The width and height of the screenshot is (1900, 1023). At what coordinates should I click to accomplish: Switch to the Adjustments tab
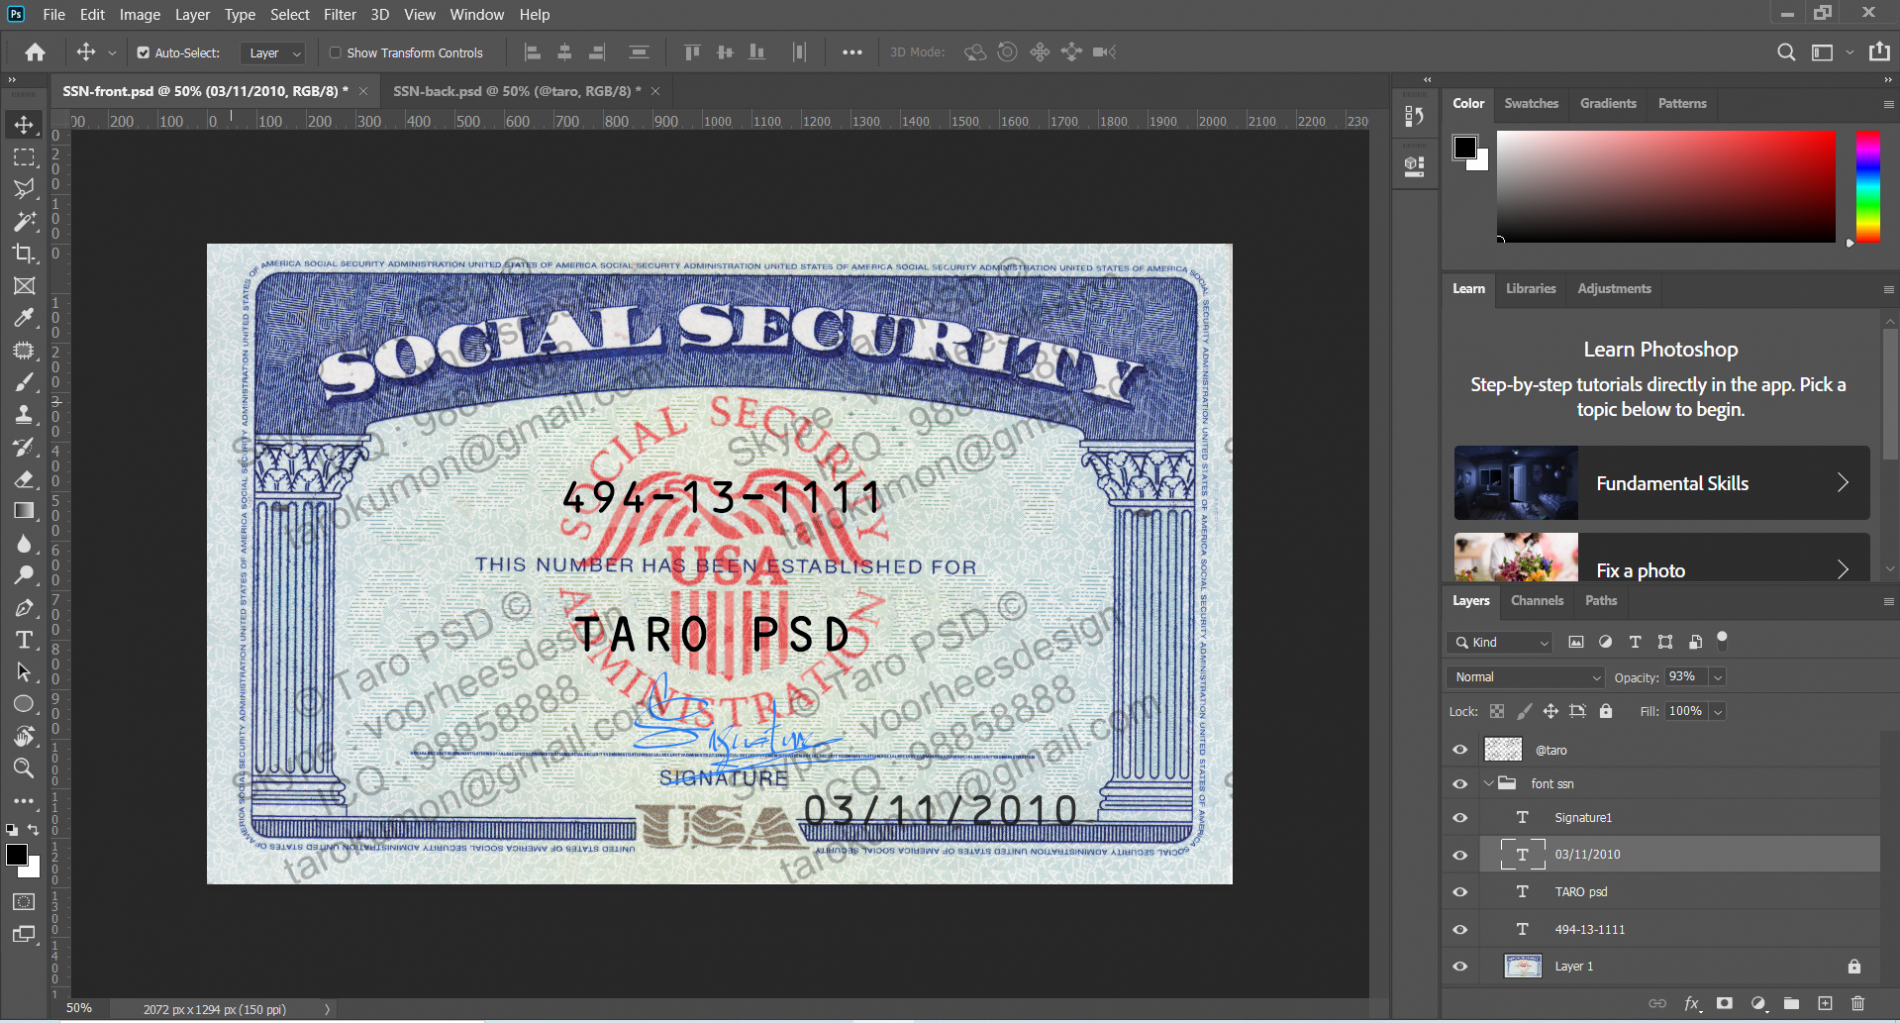click(1614, 288)
